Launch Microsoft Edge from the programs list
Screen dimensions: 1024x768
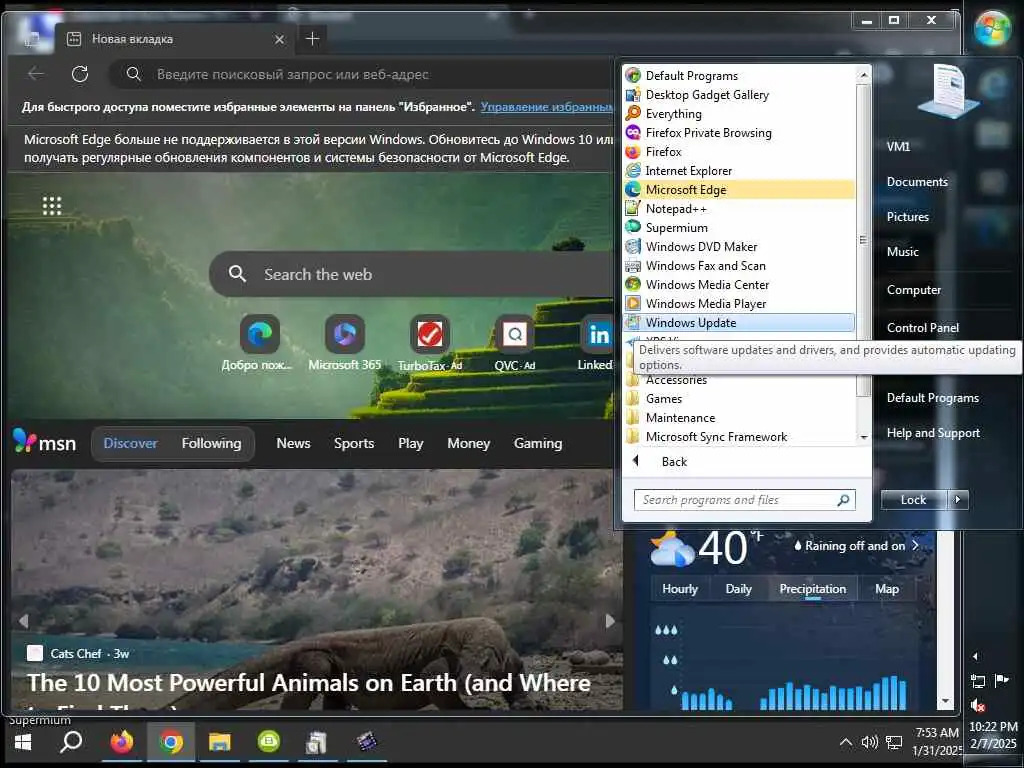pos(739,189)
